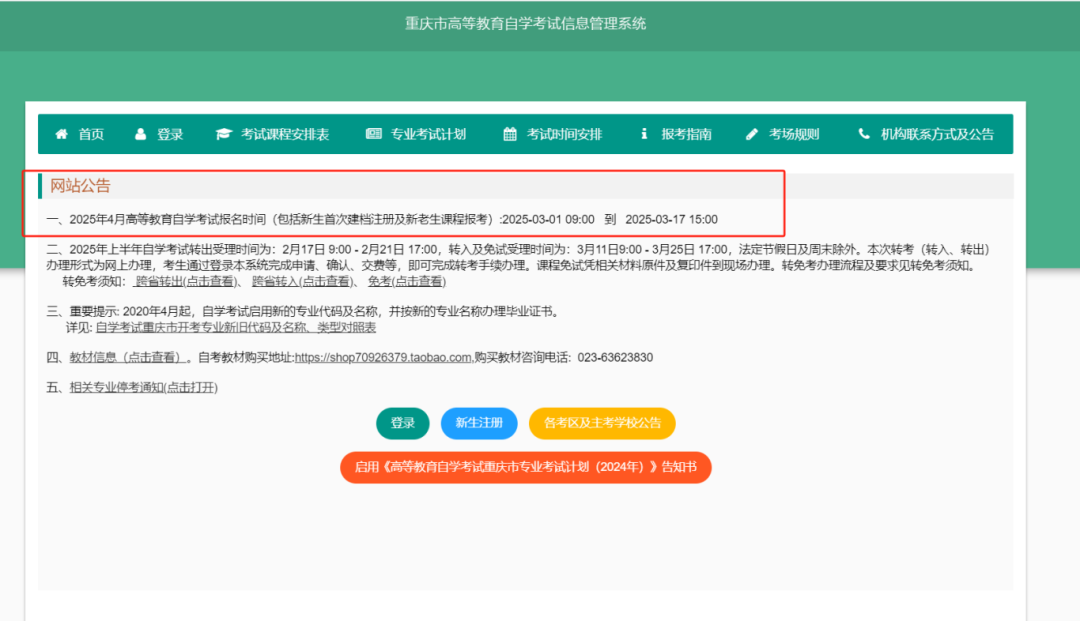Screen dimensions: 1080x621
Task: Click the phone icon on 机构联系方式及公告
Action: 862,133
